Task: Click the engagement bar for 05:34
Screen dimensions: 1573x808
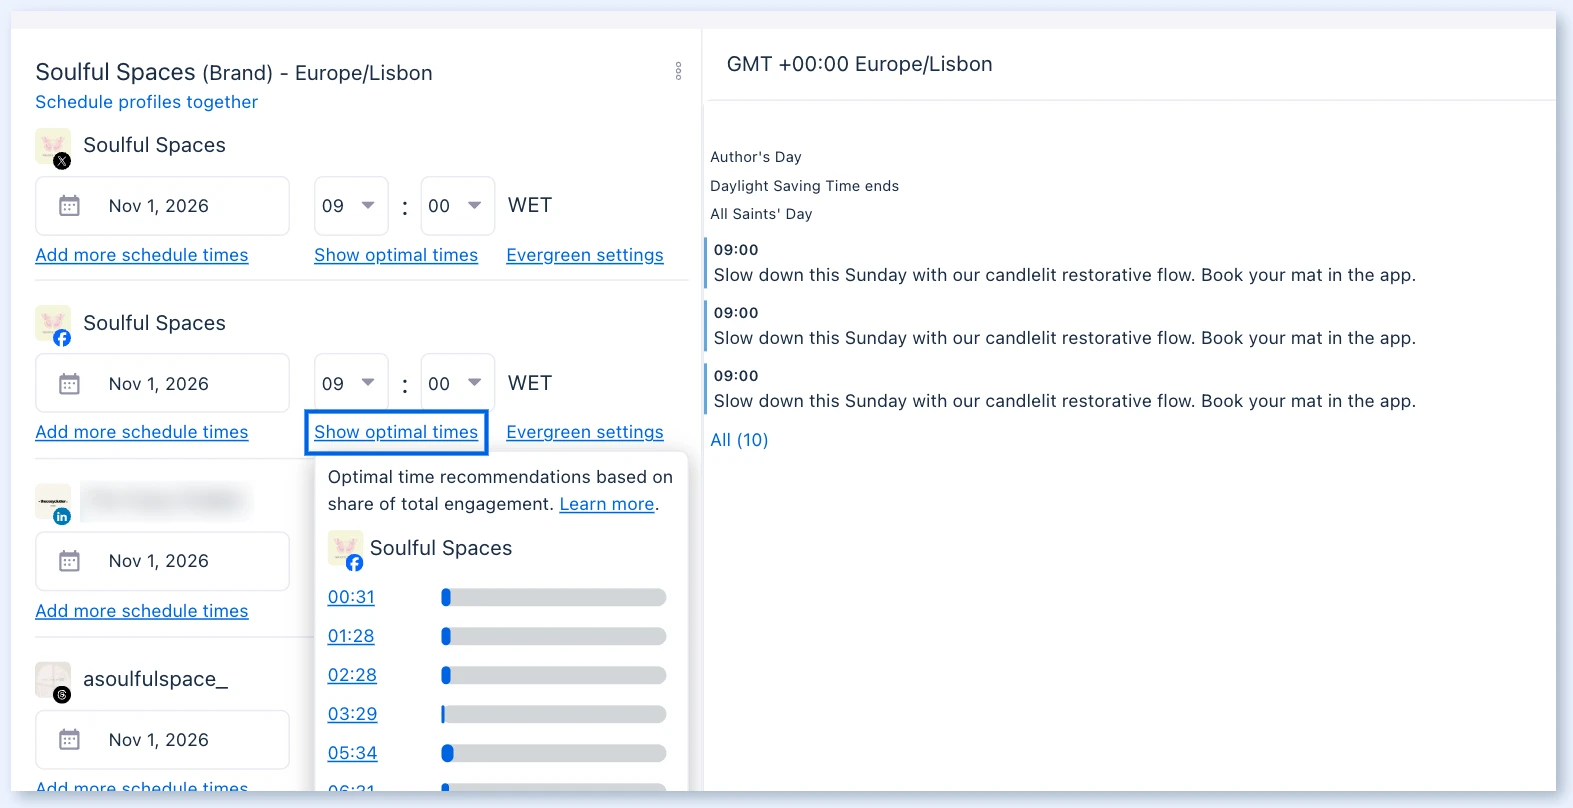Action: pos(554,753)
